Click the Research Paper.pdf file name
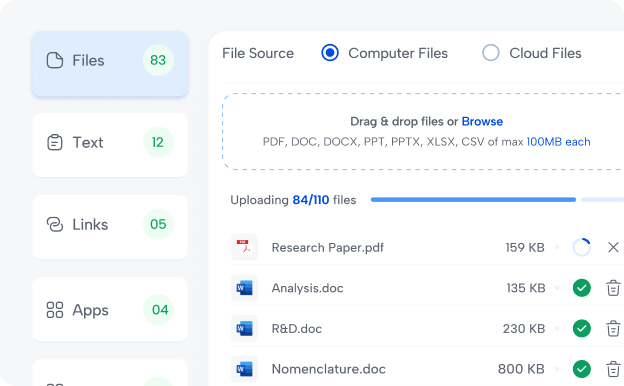This screenshot has height=386, width=624. (x=328, y=248)
